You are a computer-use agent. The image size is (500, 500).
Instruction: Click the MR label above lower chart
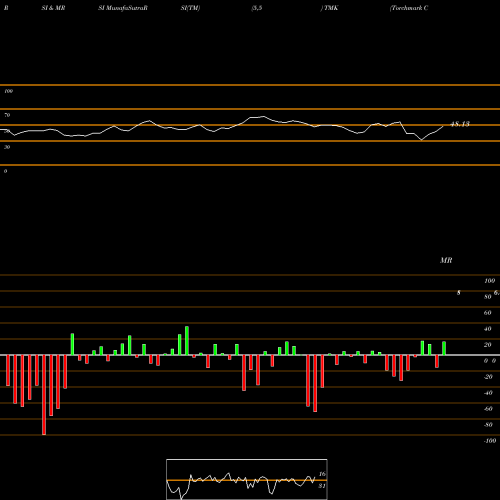tap(446, 260)
